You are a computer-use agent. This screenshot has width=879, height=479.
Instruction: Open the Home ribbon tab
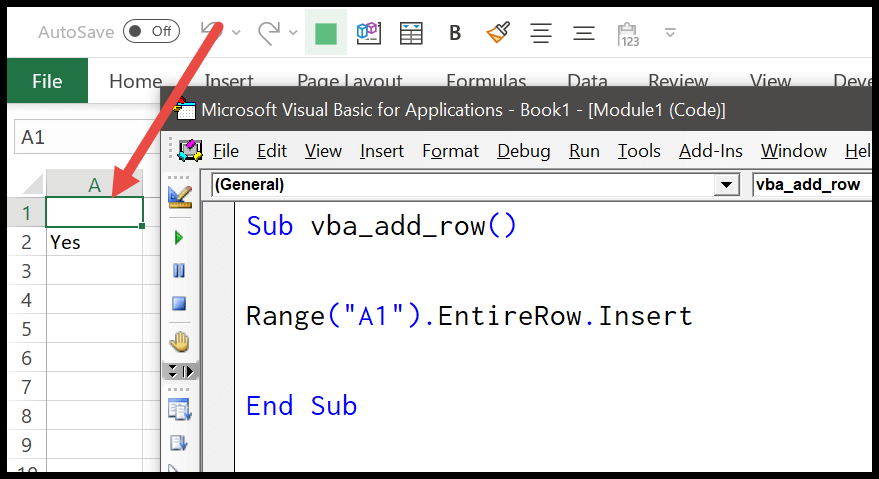(x=135, y=82)
